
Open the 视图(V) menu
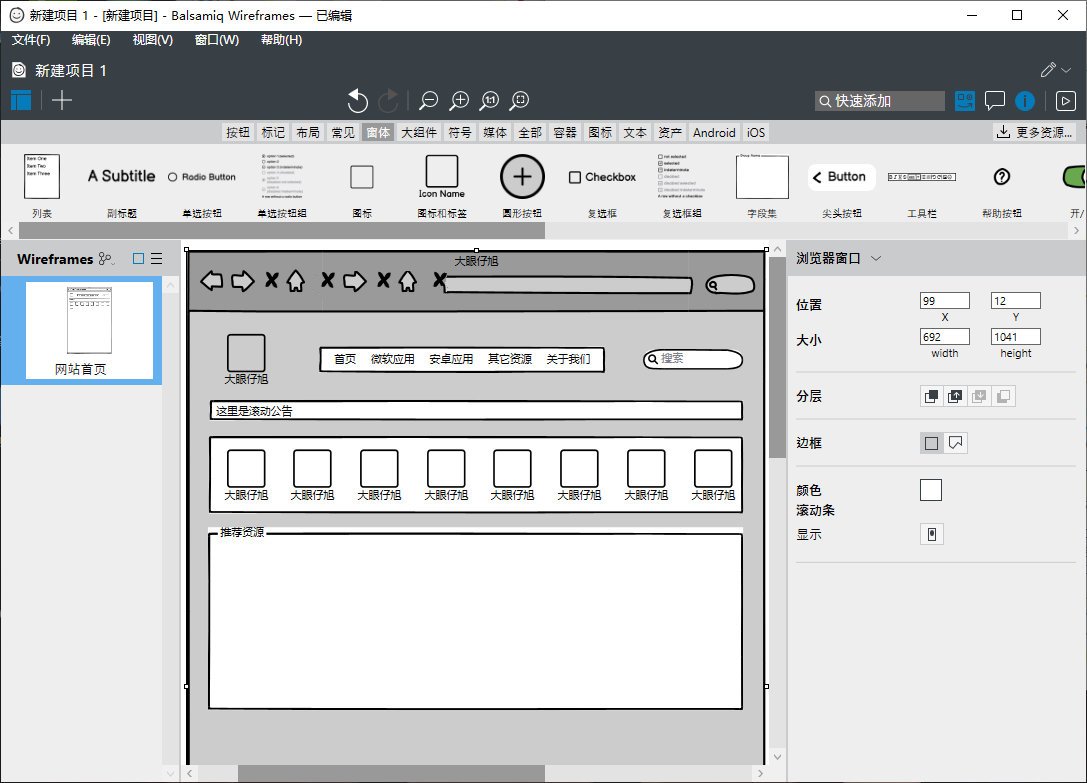[153, 40]
